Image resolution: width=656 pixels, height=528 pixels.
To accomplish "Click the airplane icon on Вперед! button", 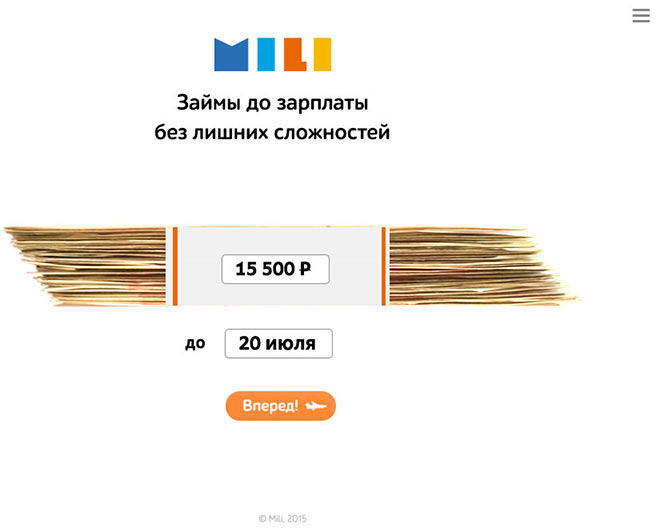I will pos(316,406).
